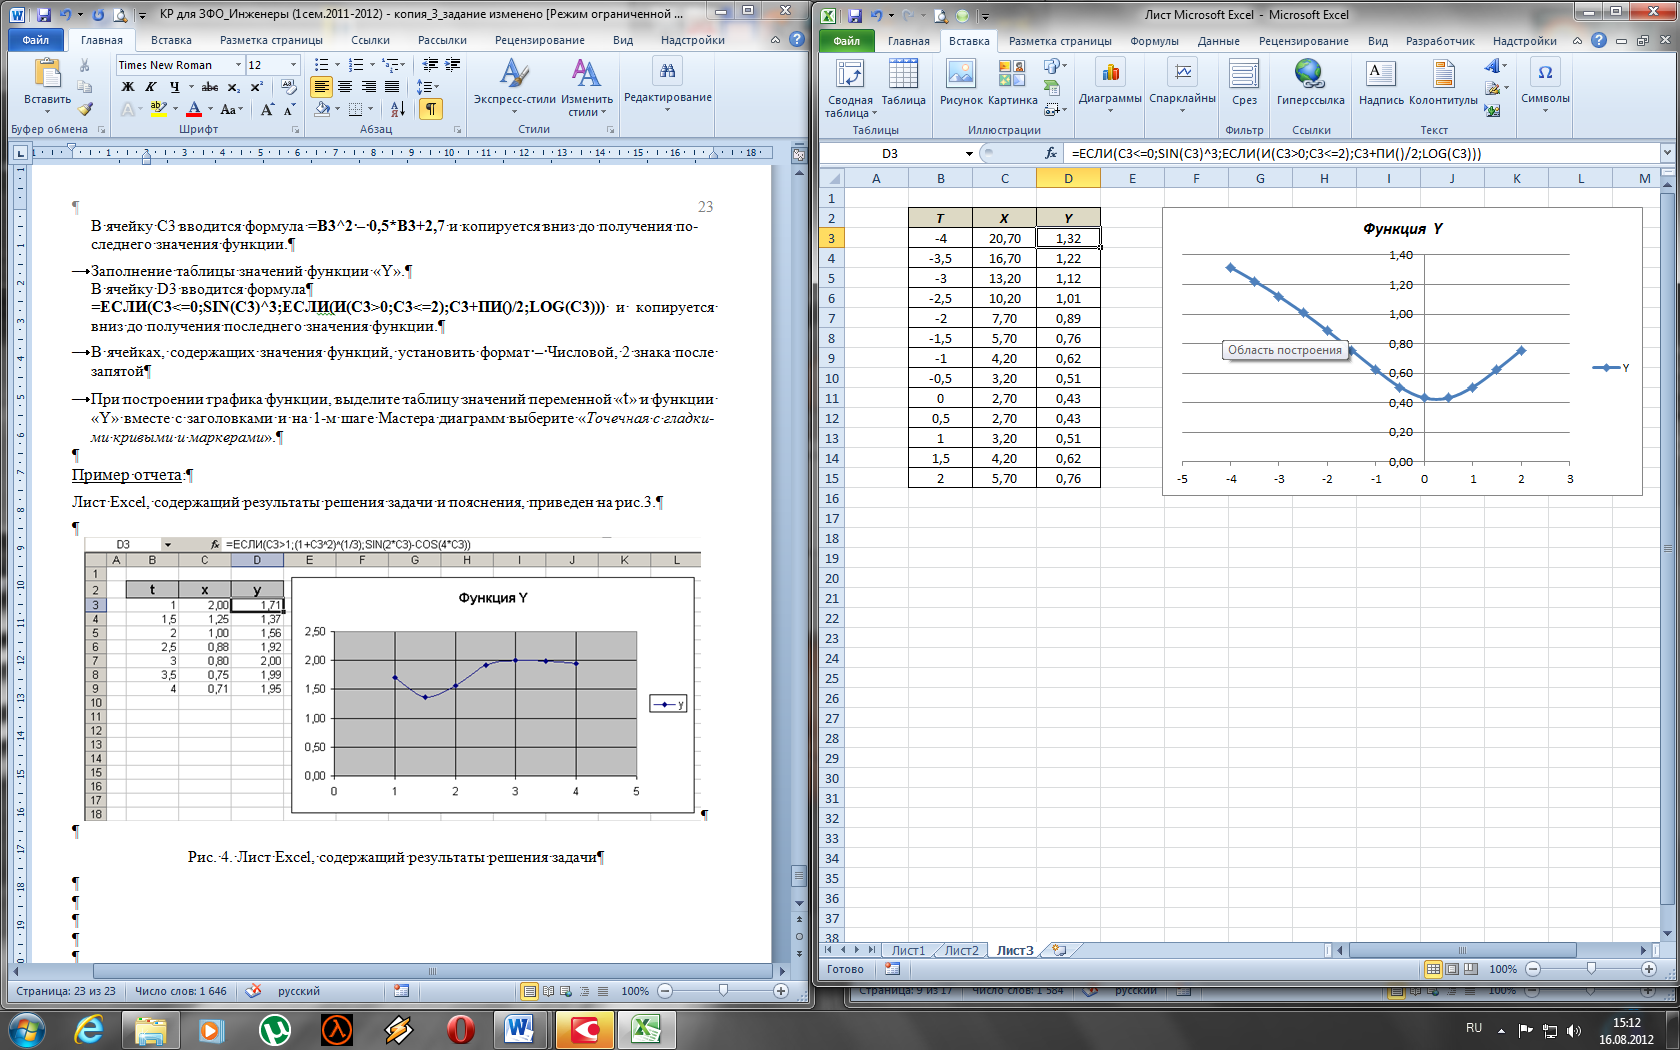Image resolution: width=1680 pixels, height=1050 pixels.
Task: Click the Рисунок insert picture icon
Action: click(x=961, y=74)
